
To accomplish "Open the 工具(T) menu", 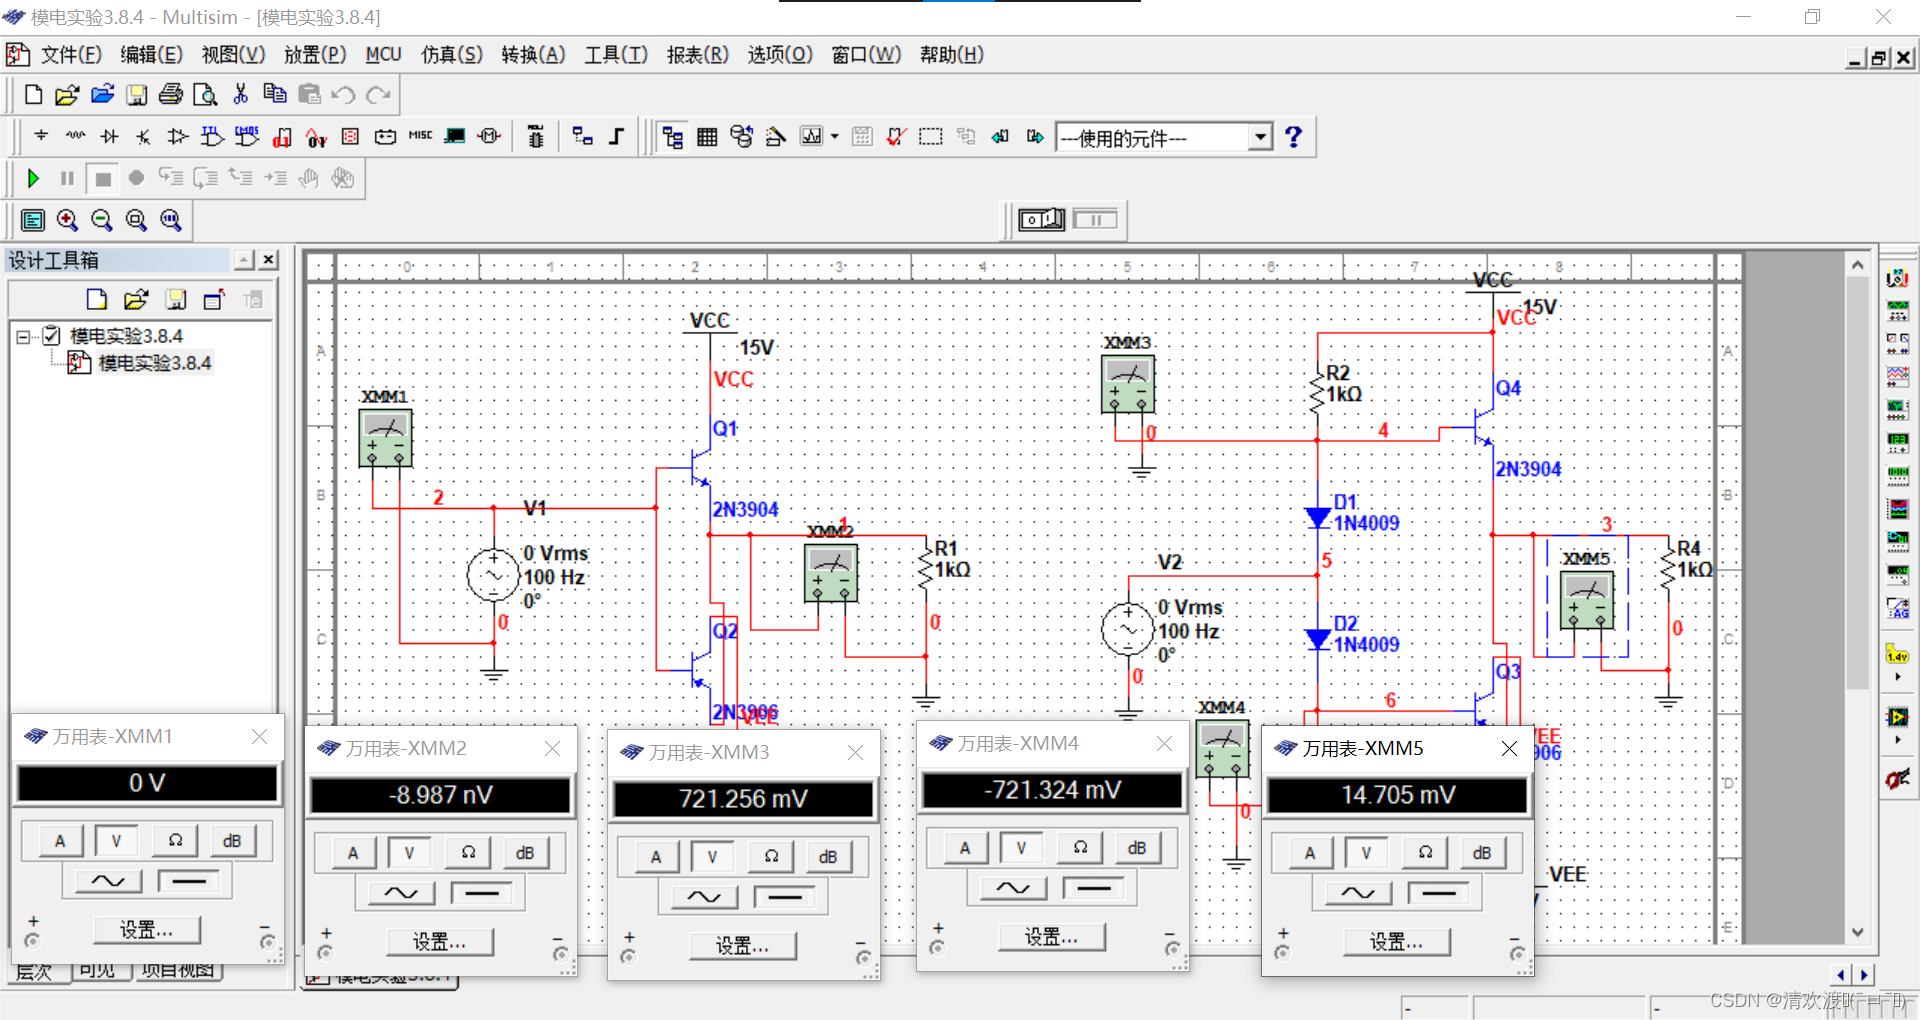I will point(616,55).
